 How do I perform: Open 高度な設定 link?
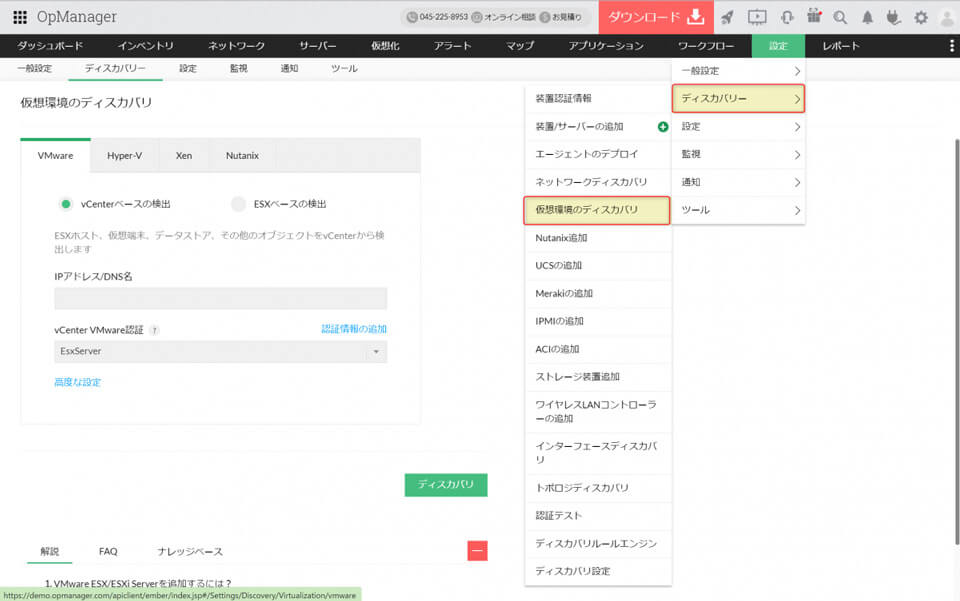tap(77, 382)
